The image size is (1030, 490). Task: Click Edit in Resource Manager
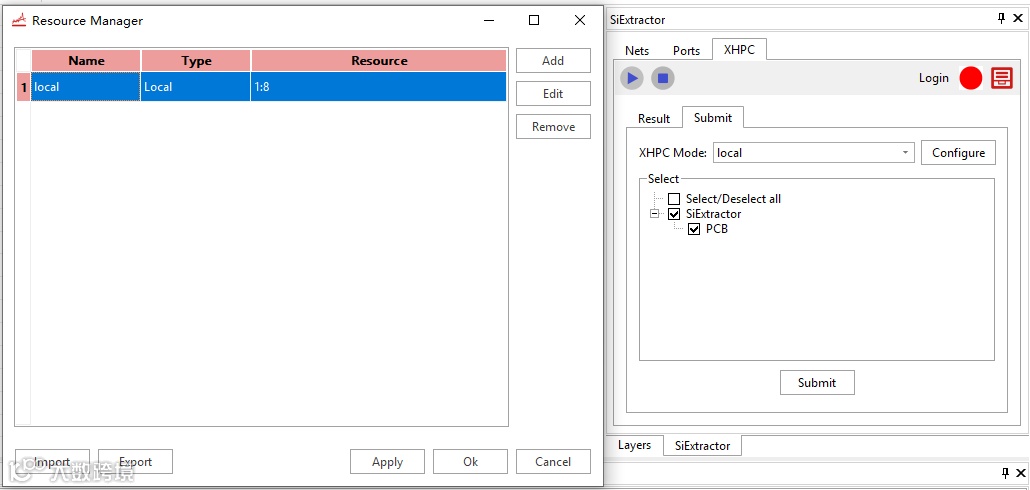pos(553,94)
